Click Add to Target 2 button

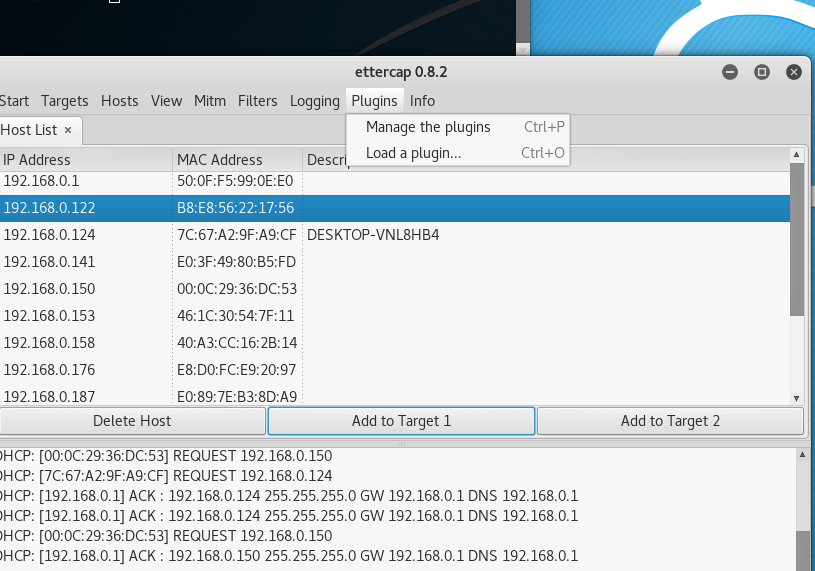pyautogui.click(x=670, y=421)
